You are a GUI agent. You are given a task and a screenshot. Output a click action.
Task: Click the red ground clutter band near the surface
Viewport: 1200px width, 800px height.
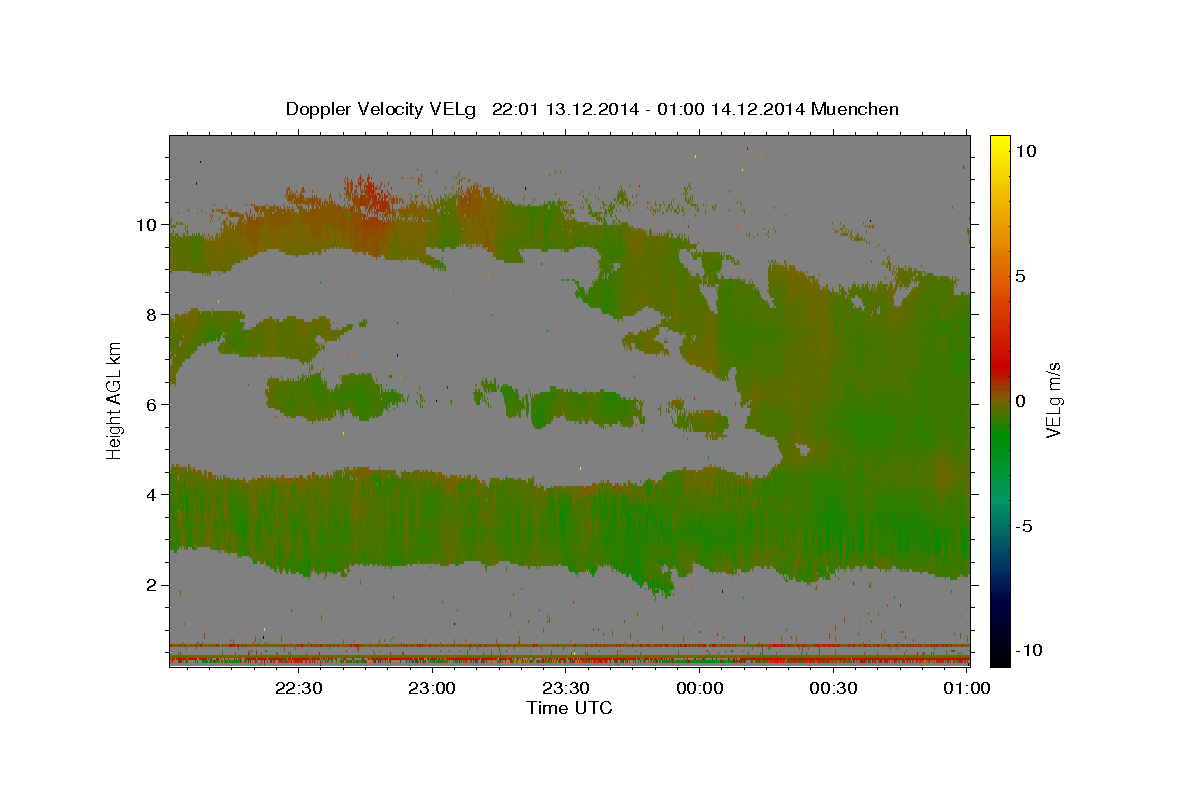[x=569, y=659]
